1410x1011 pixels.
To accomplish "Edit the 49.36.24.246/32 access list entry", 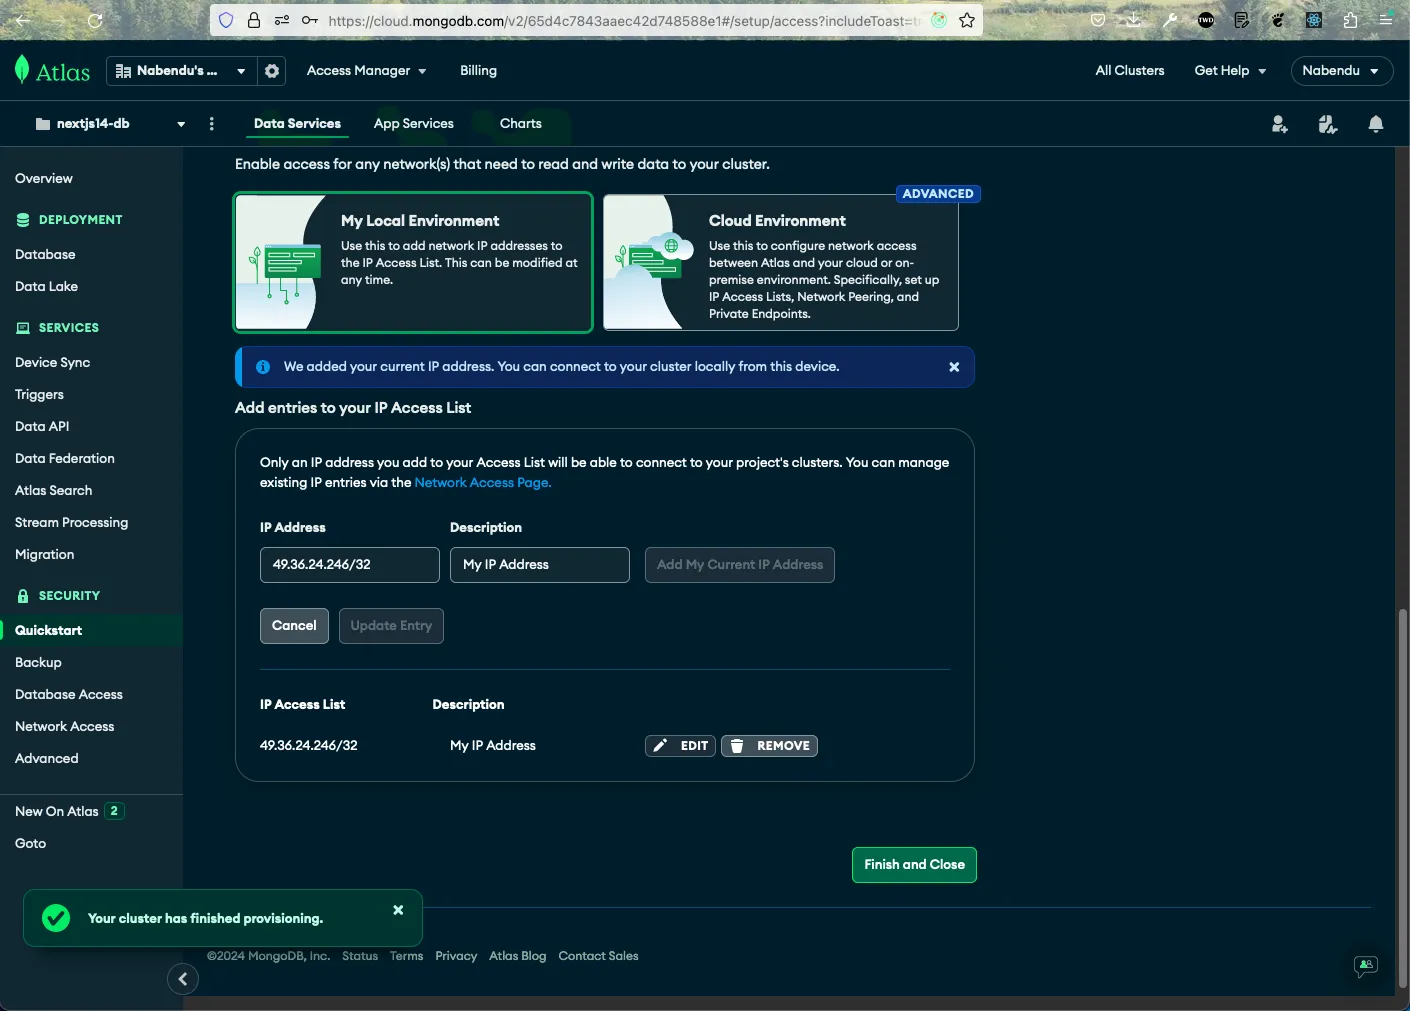I will tap(680, 746).
